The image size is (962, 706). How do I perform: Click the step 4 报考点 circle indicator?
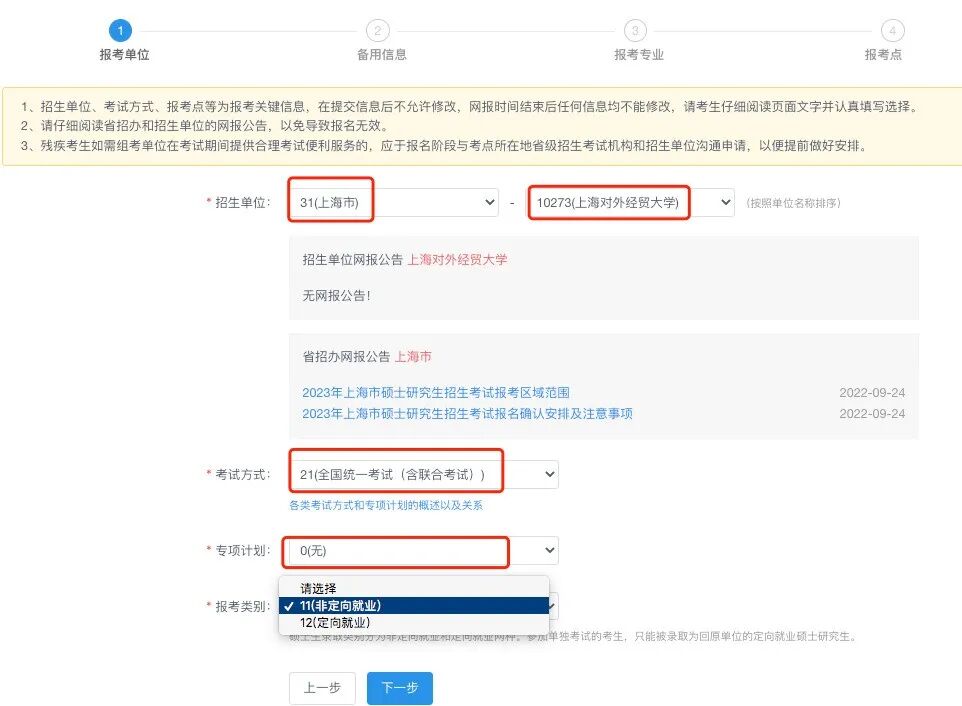(x=891, y=30)
